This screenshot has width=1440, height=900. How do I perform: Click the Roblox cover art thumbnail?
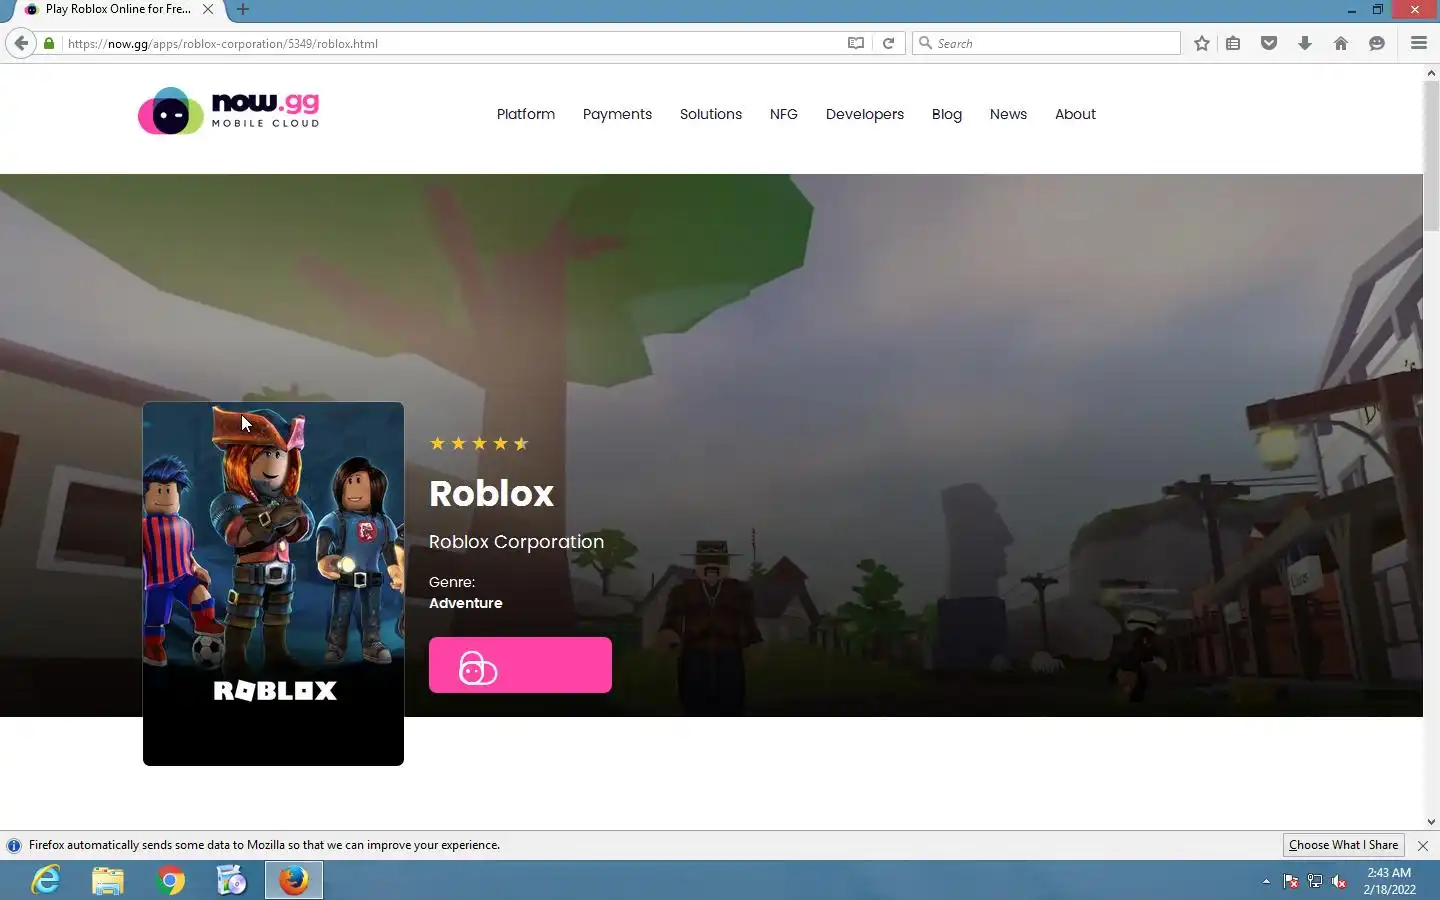click(273, 584)
